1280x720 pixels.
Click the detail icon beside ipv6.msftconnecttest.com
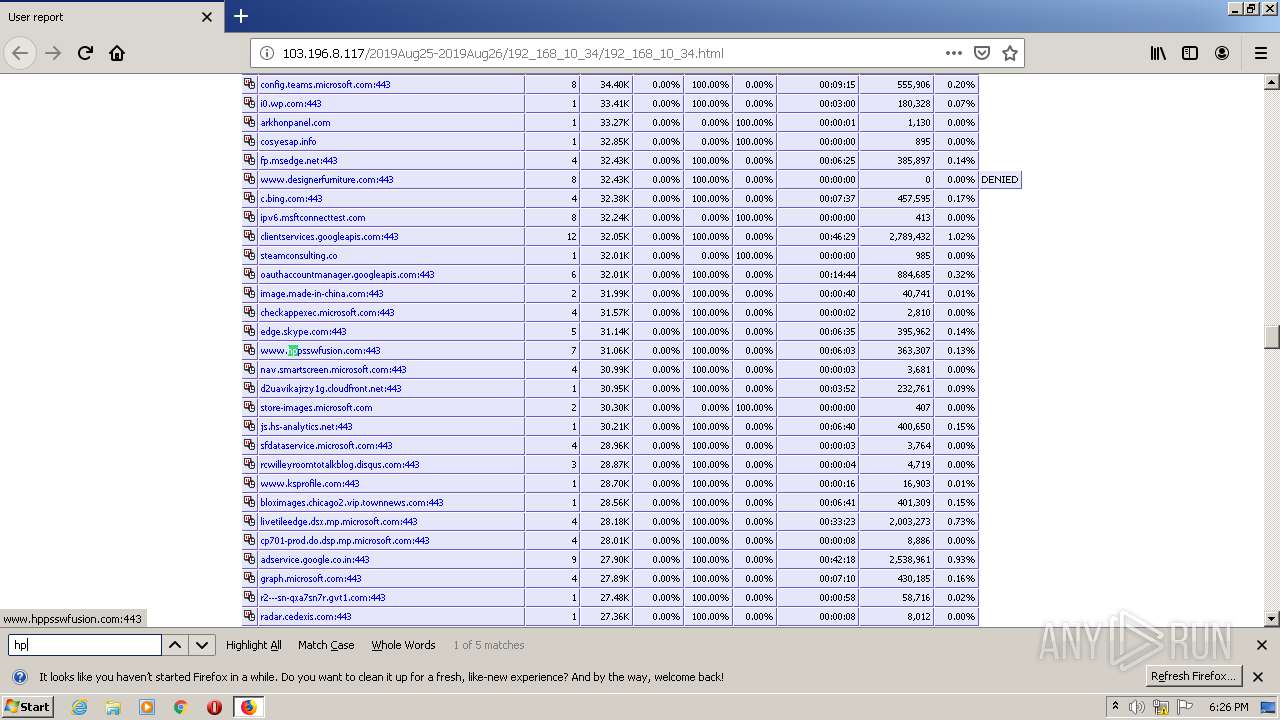(x=250, y=217)
